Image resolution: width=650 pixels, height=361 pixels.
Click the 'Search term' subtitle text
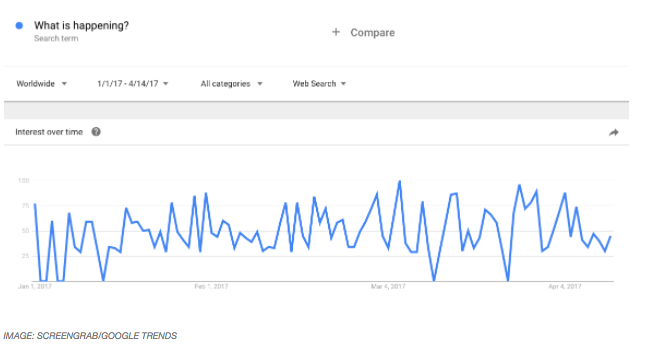coord(56,39)
